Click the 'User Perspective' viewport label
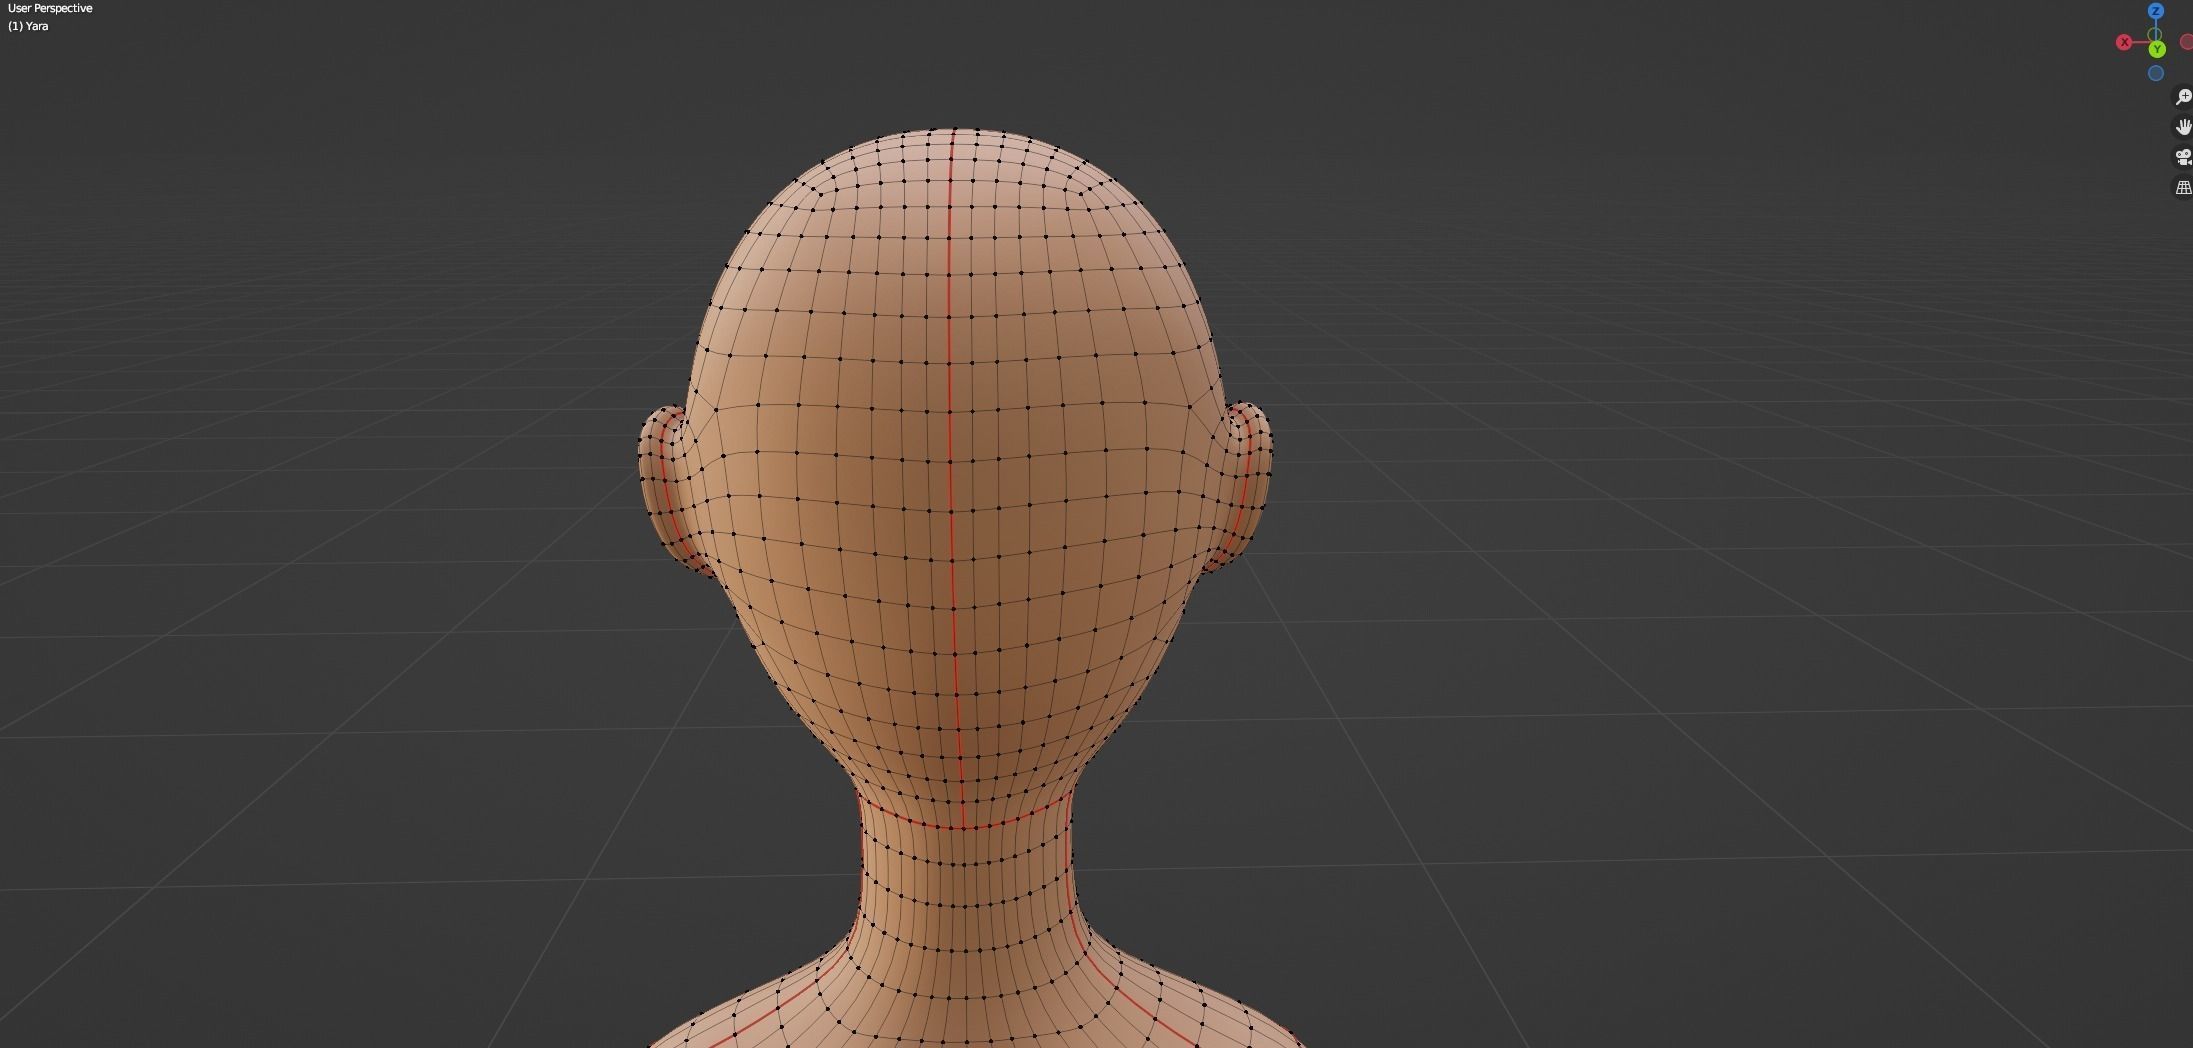Screen dimensions: 2193x1048 [50, 8]
